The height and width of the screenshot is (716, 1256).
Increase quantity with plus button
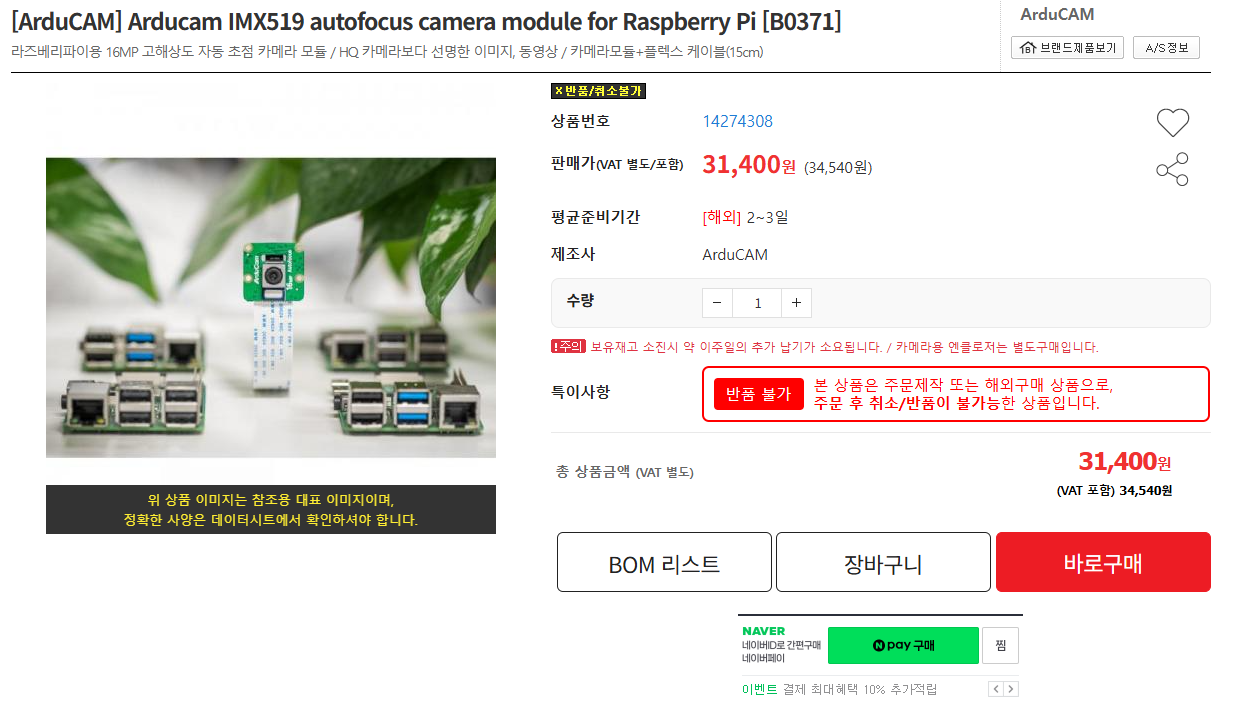pyautogui.click(x=796, y=303)
